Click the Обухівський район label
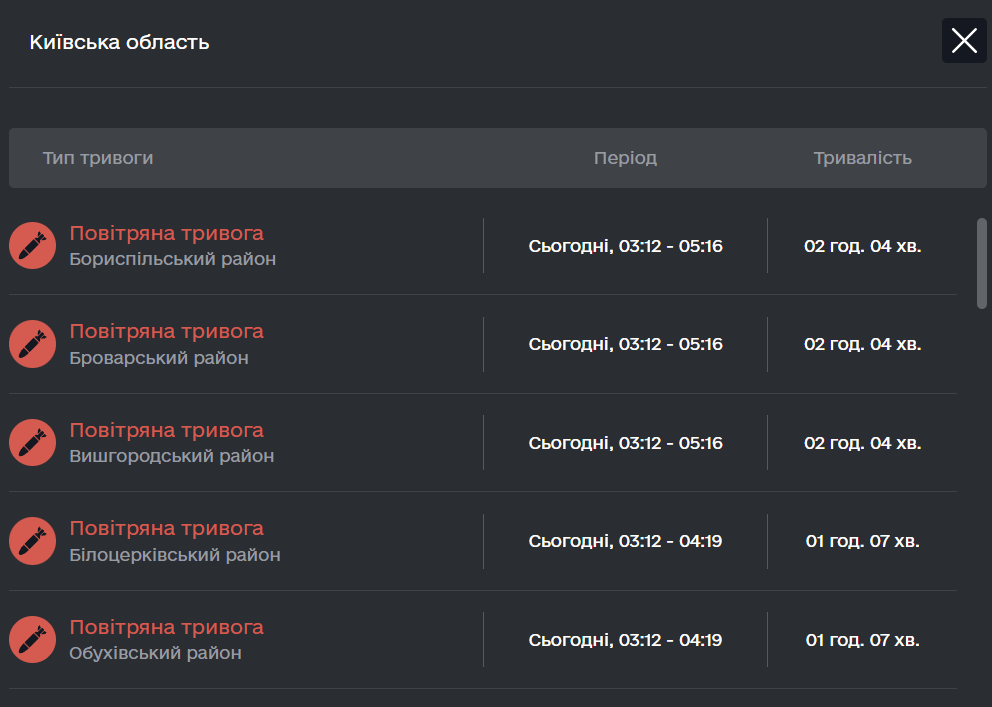This screenshot has width=992, height=707. pos(155,653)
